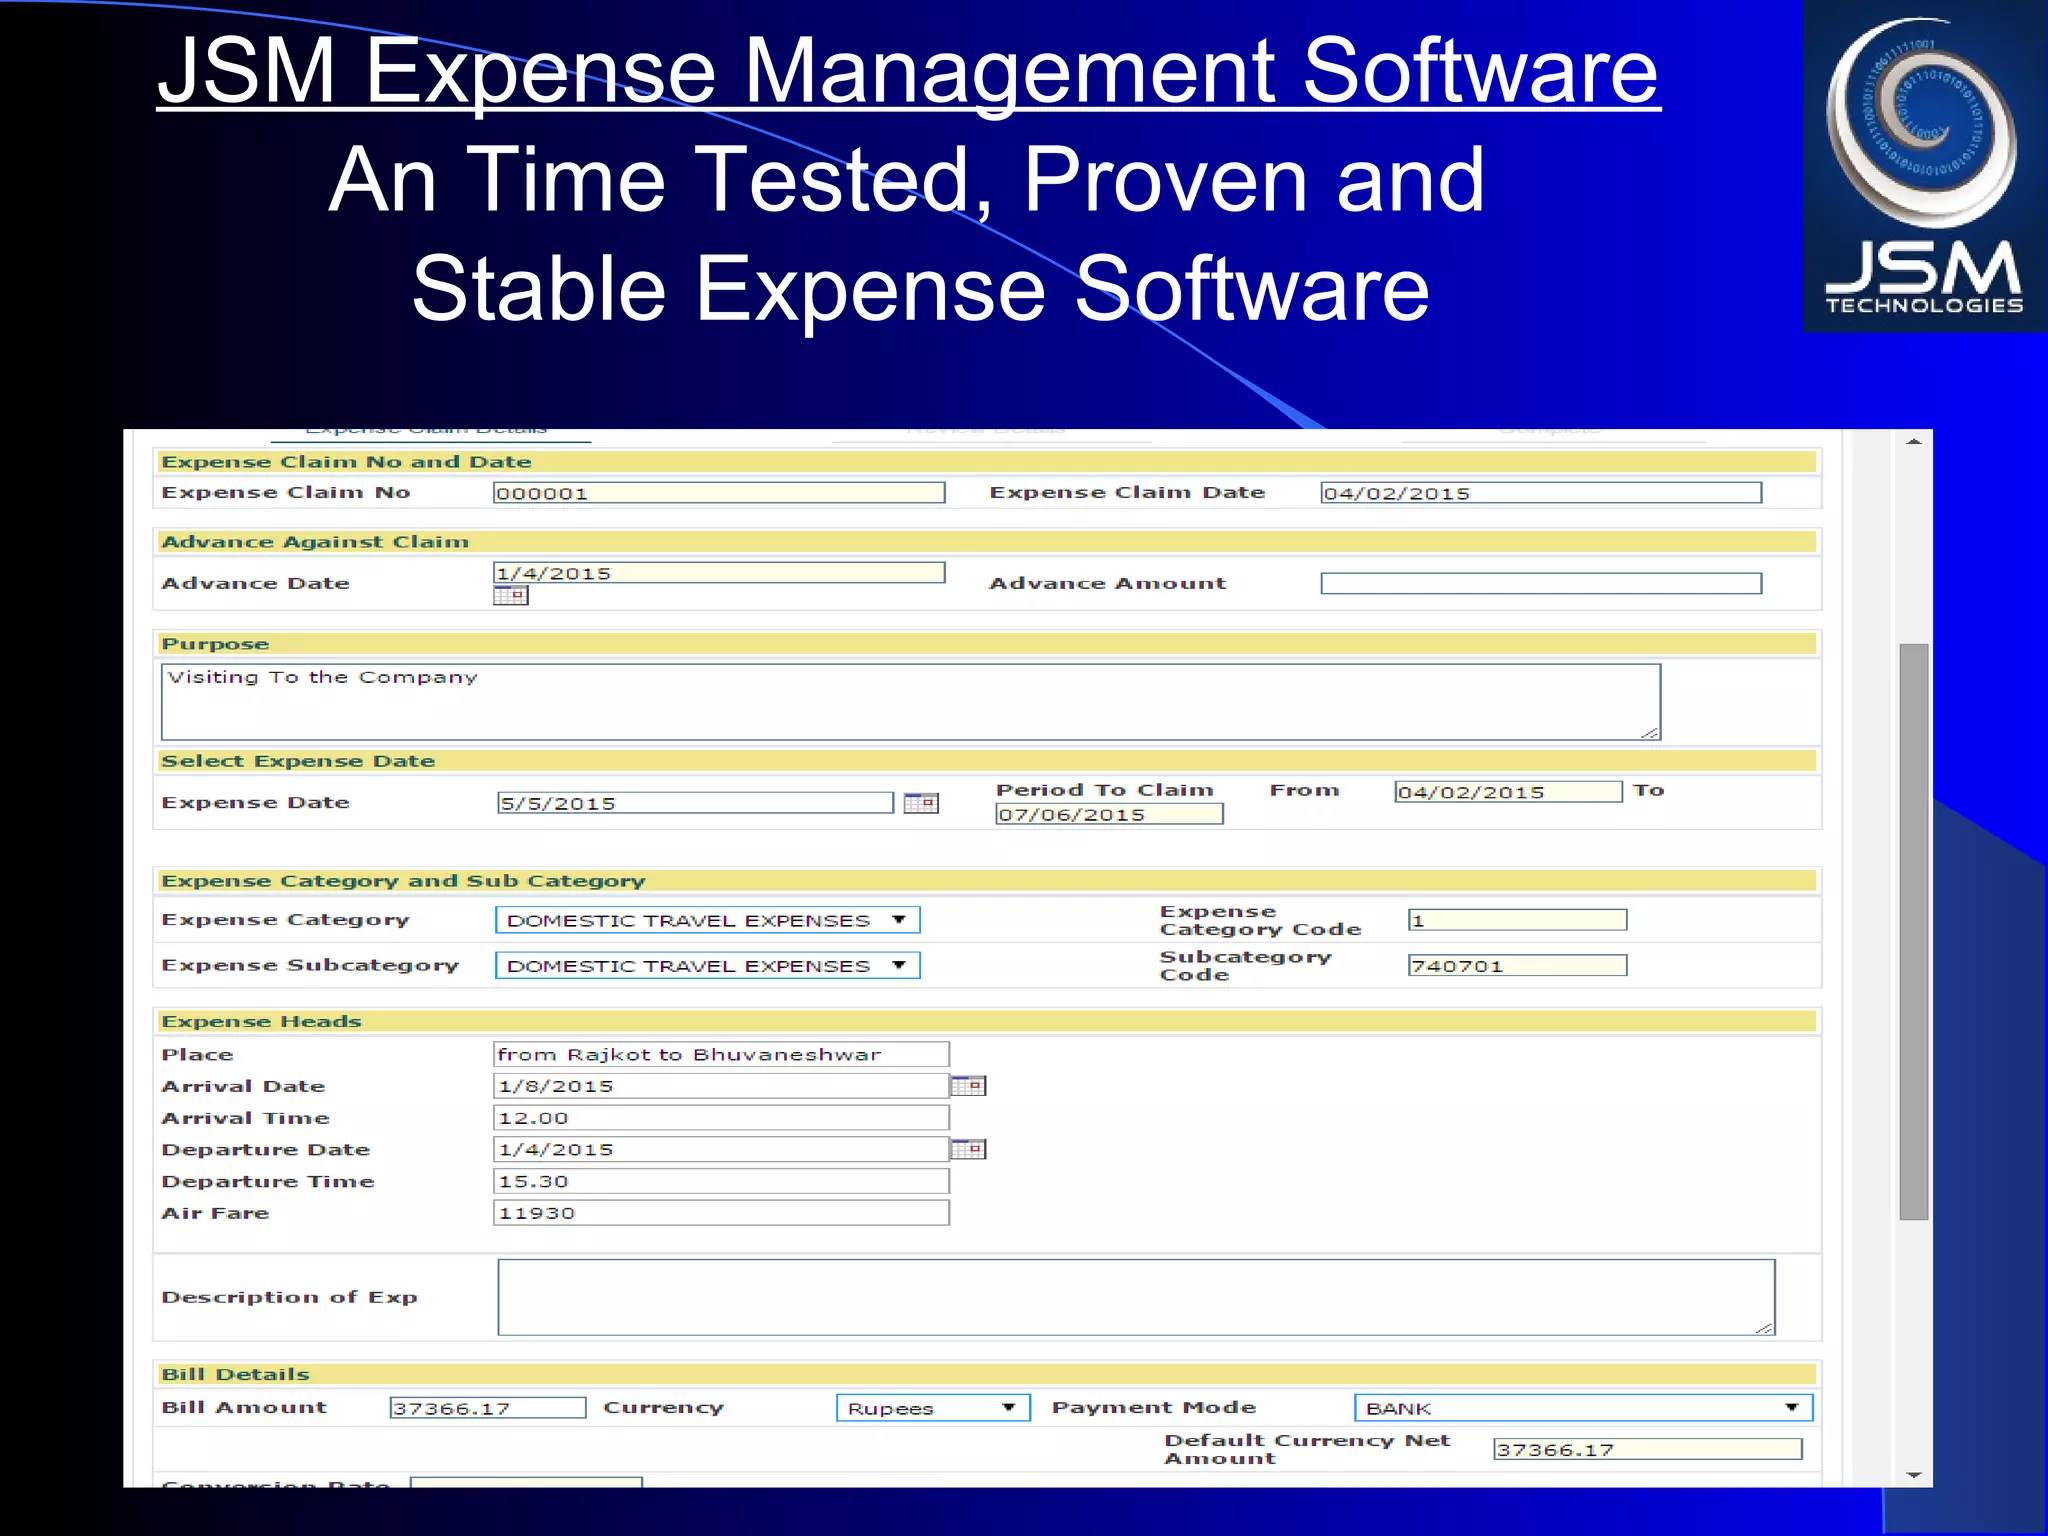Click the Air Fare field 11930
This screenshot has height=1536, width=2048.
(721, 1213)
